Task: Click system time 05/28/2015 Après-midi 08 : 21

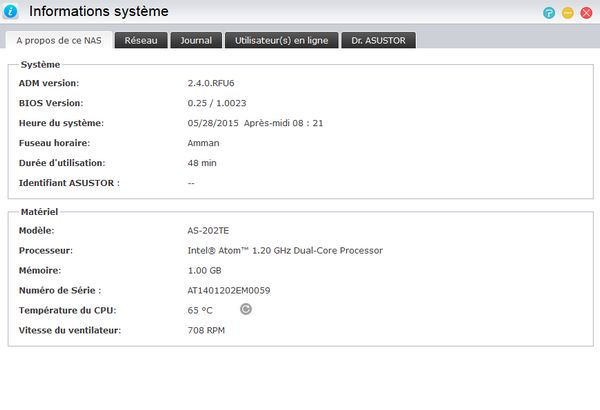Action: point(255,123)
